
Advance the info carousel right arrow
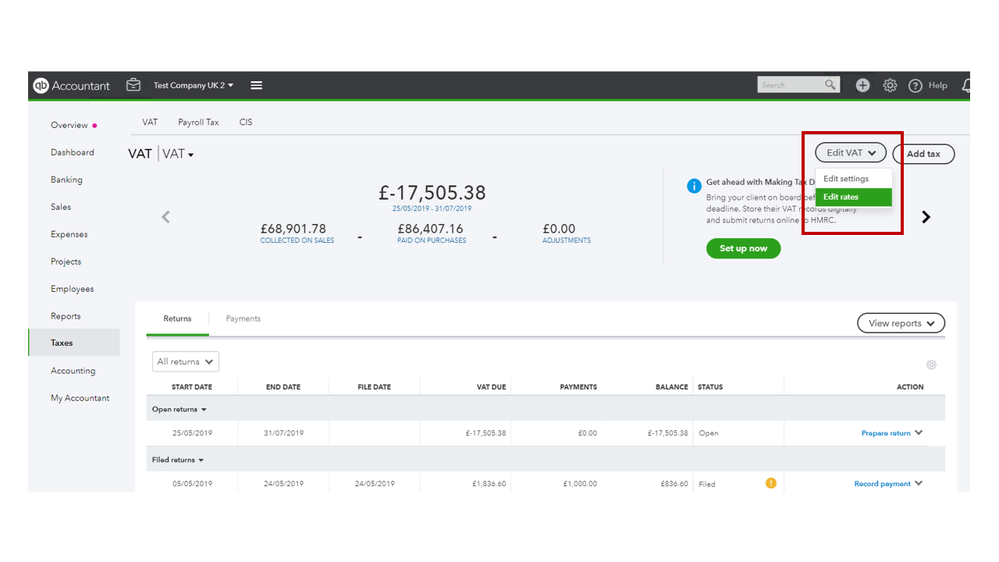pyautogui.click(x=926, y=217)
